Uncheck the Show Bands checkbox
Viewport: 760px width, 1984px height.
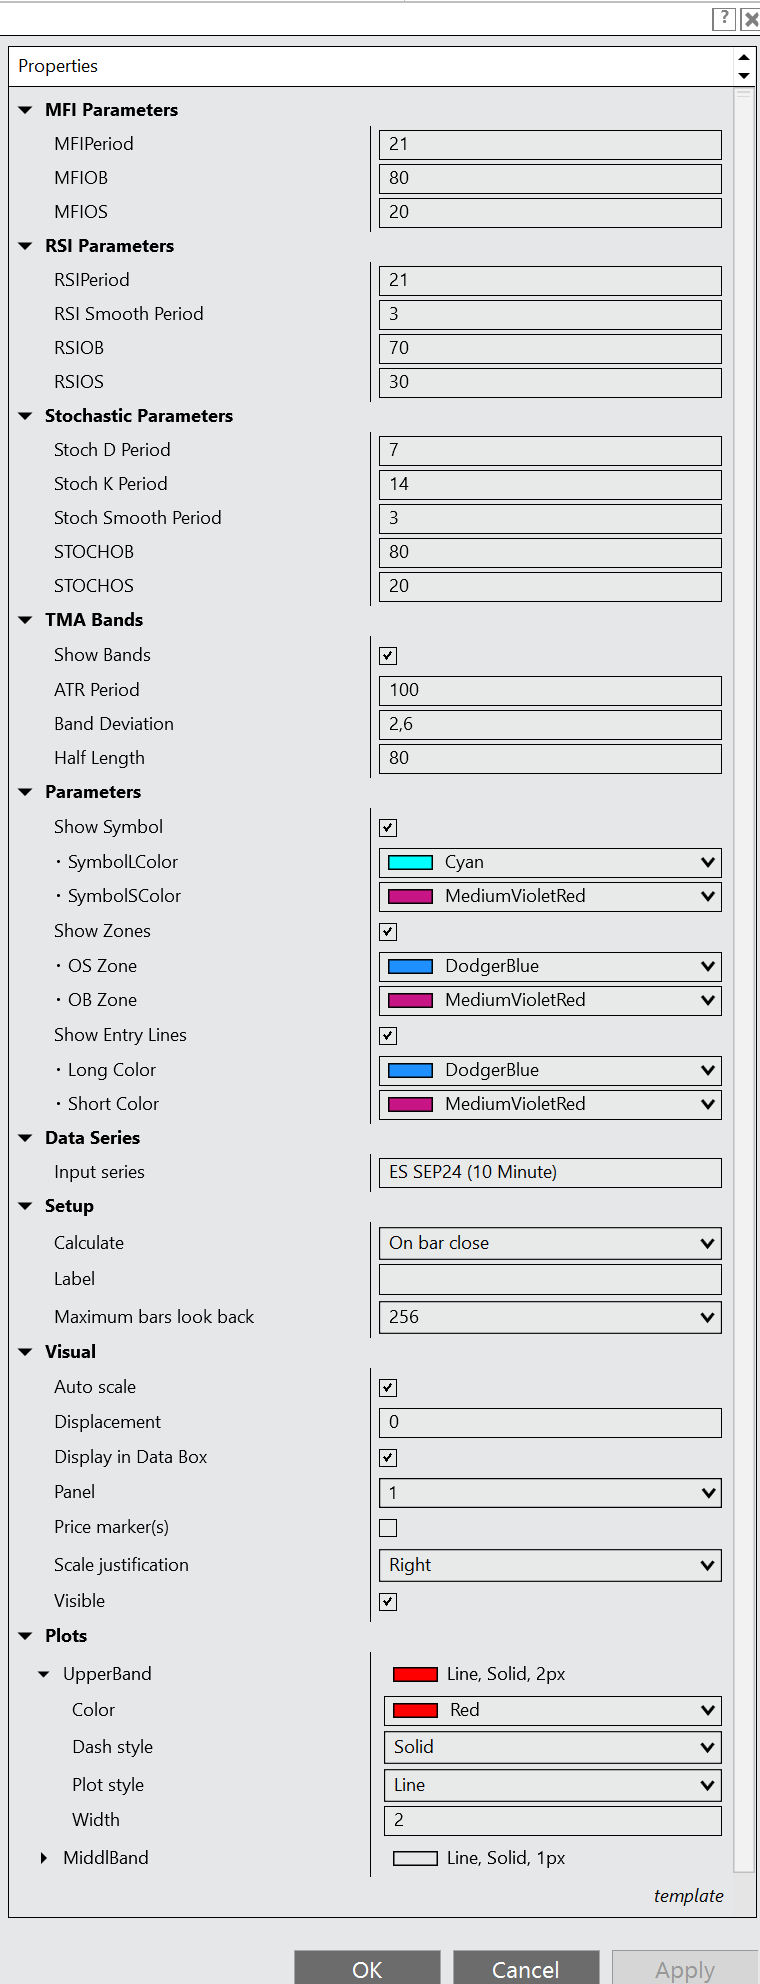tap(389, 656)
